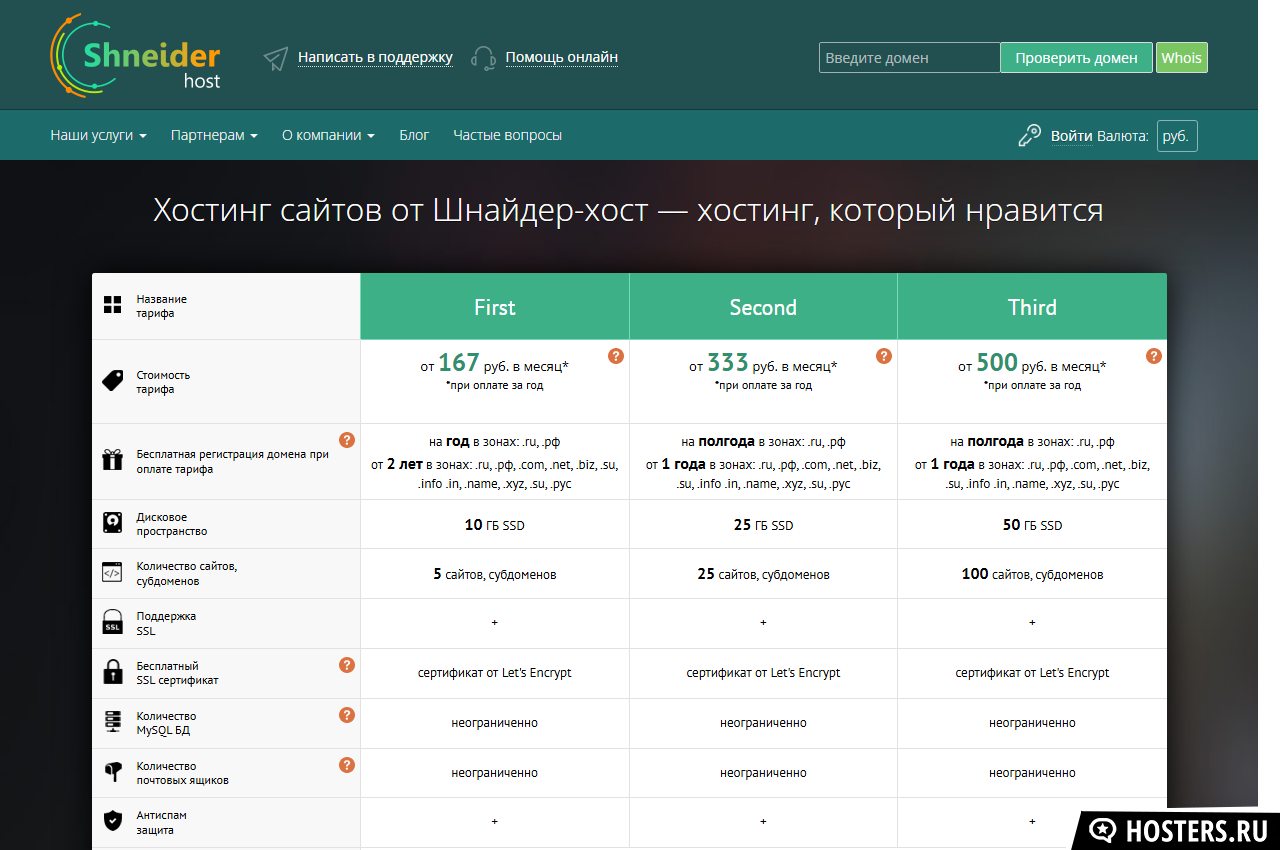The height and width of the screenshot is (850, 1280).
Task: Expand the Партнерам dropdown menu
Action: point(214,135)
